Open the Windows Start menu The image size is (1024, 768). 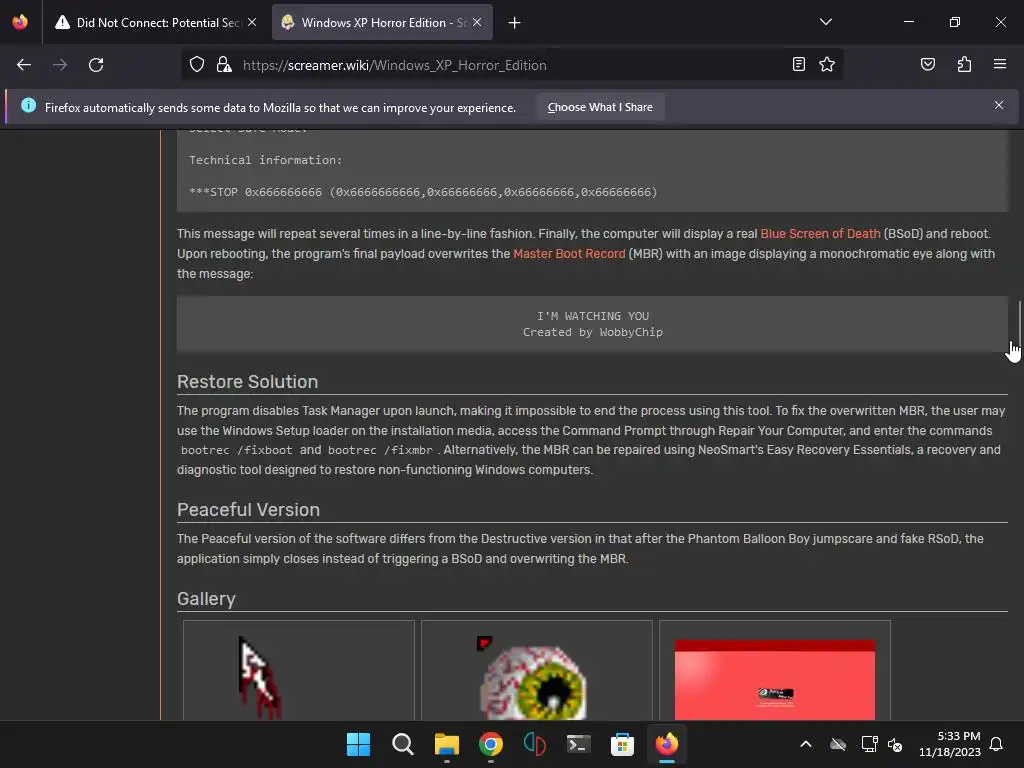coord(359,744)
